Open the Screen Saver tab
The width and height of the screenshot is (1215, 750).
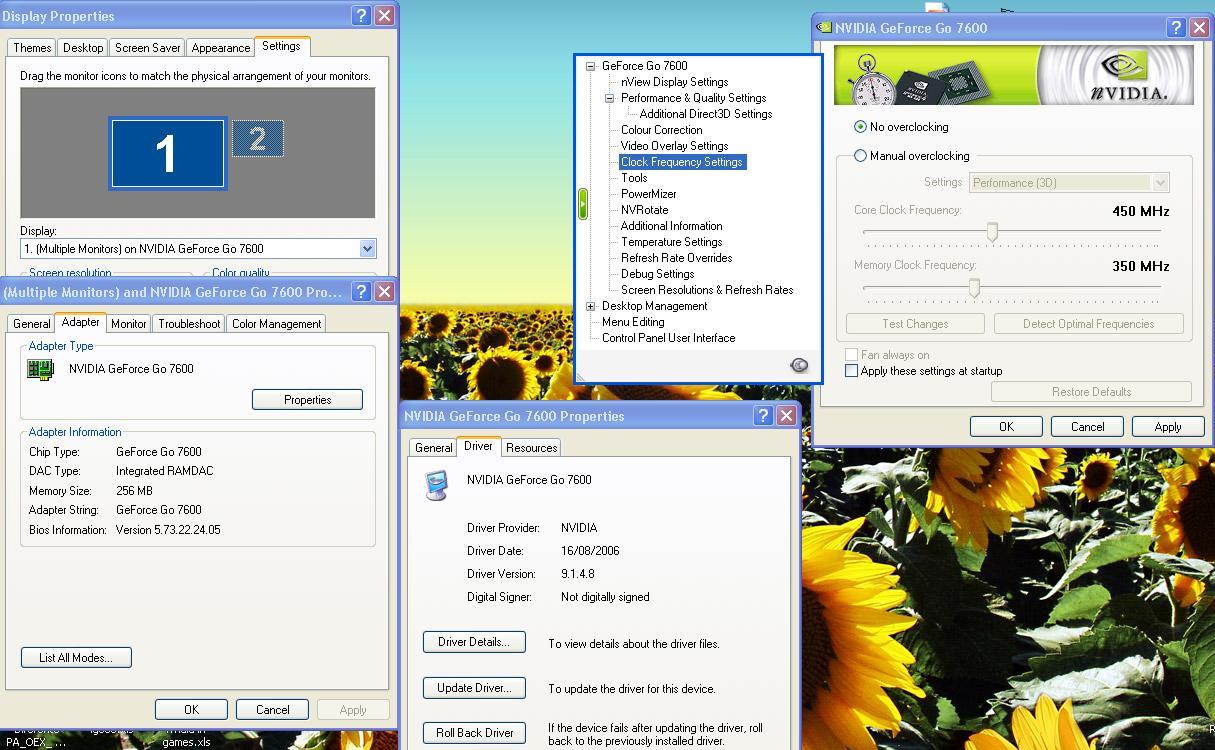pyautogui.click(x=147, y=48)
